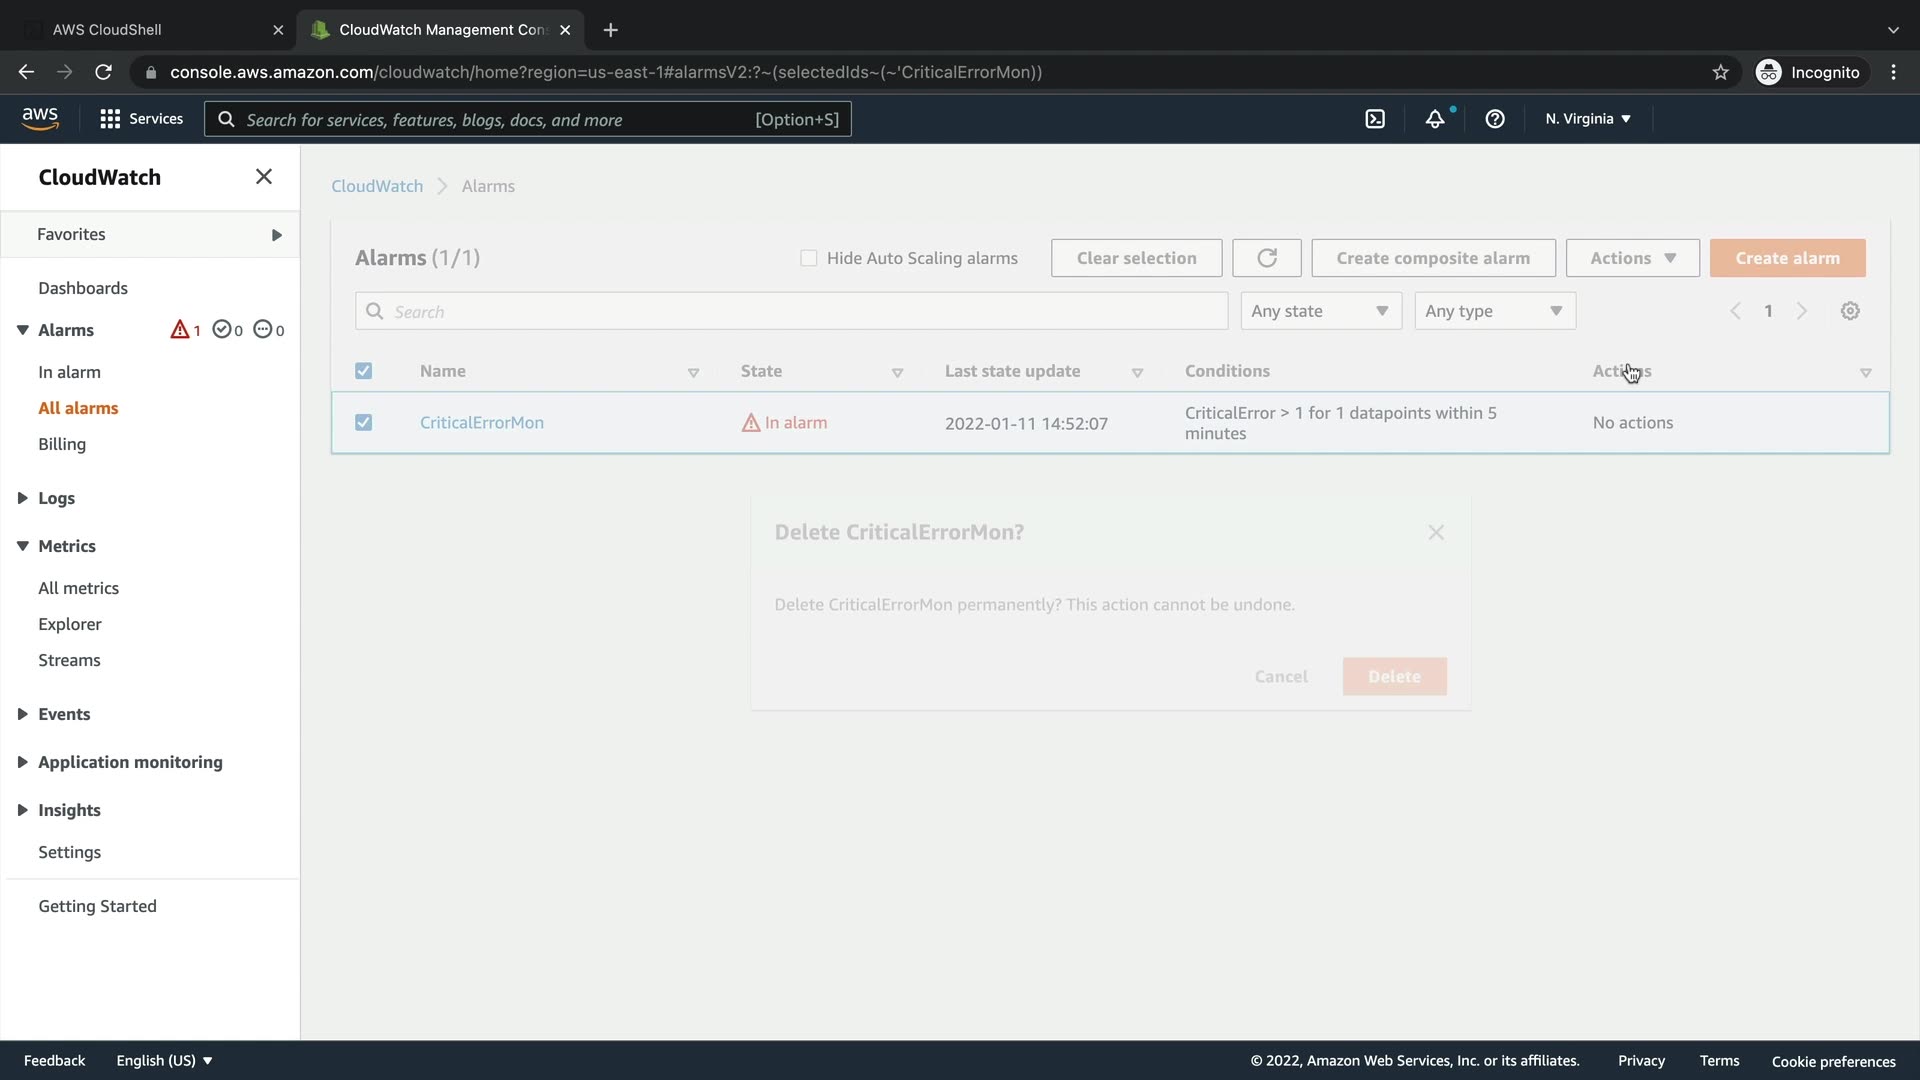Select All metrics in sidebar

tap(78, 588)
